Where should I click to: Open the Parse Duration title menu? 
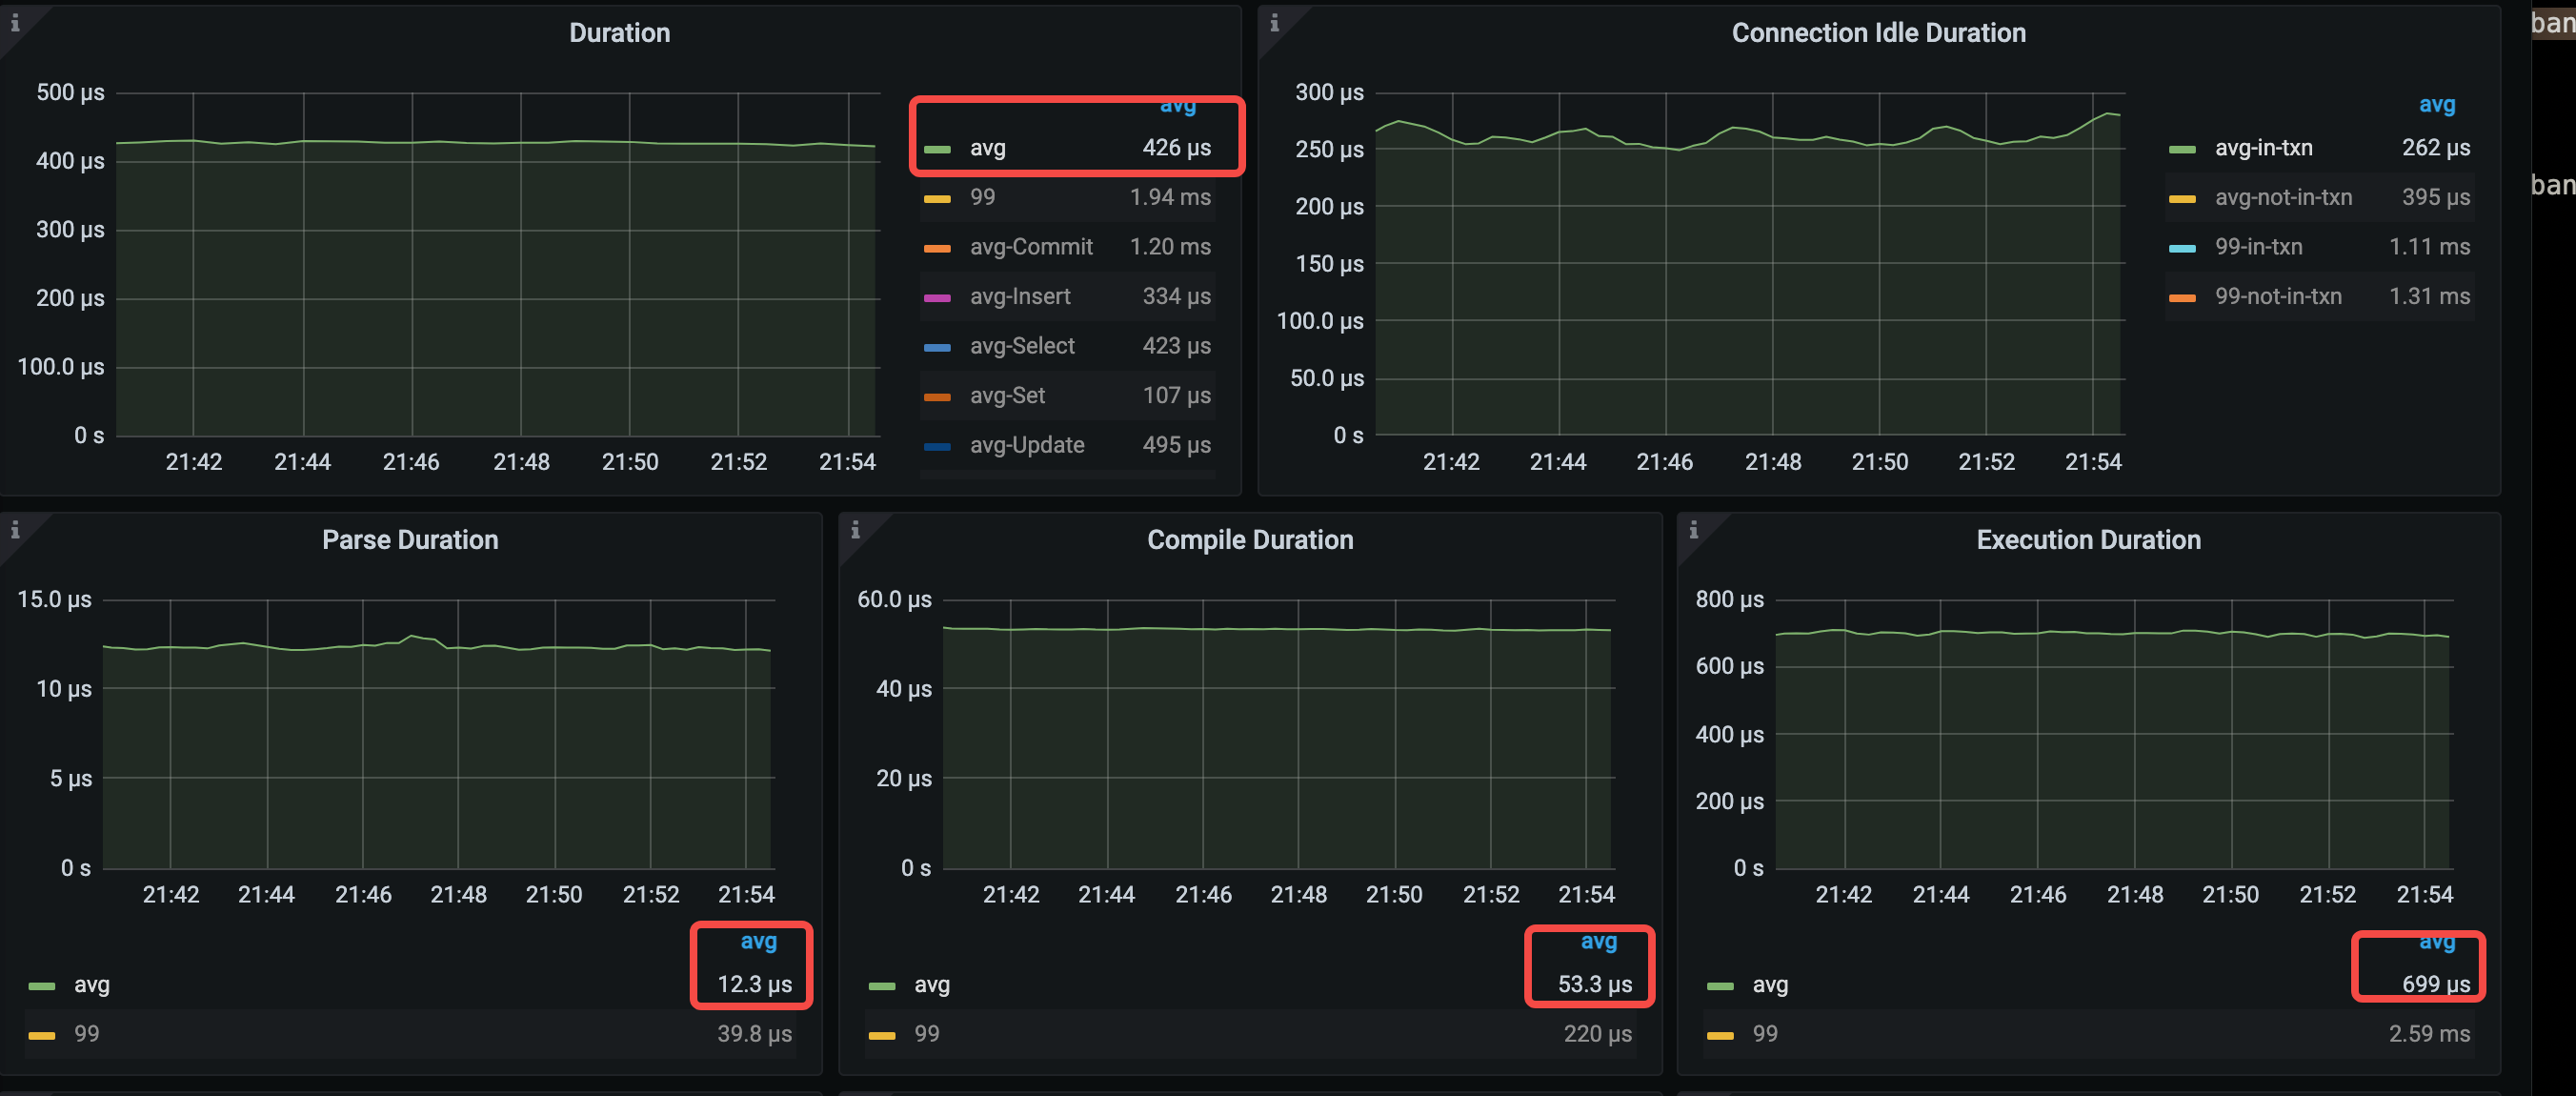(x=410, y=540)
